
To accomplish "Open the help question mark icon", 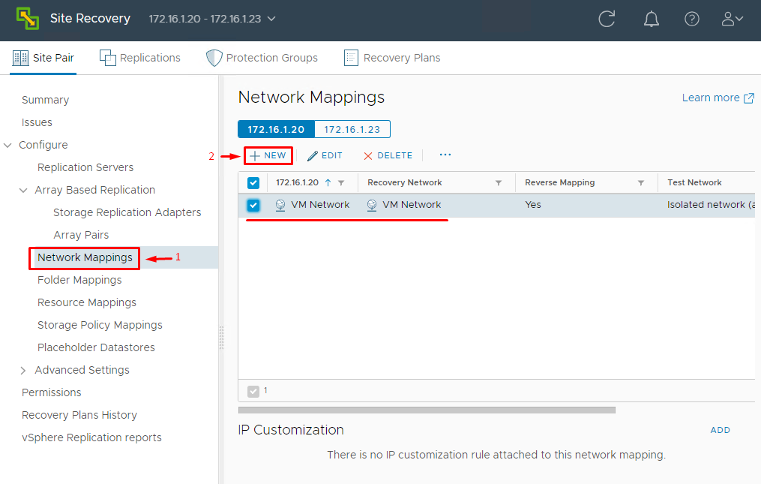I will tap(692, 19).
